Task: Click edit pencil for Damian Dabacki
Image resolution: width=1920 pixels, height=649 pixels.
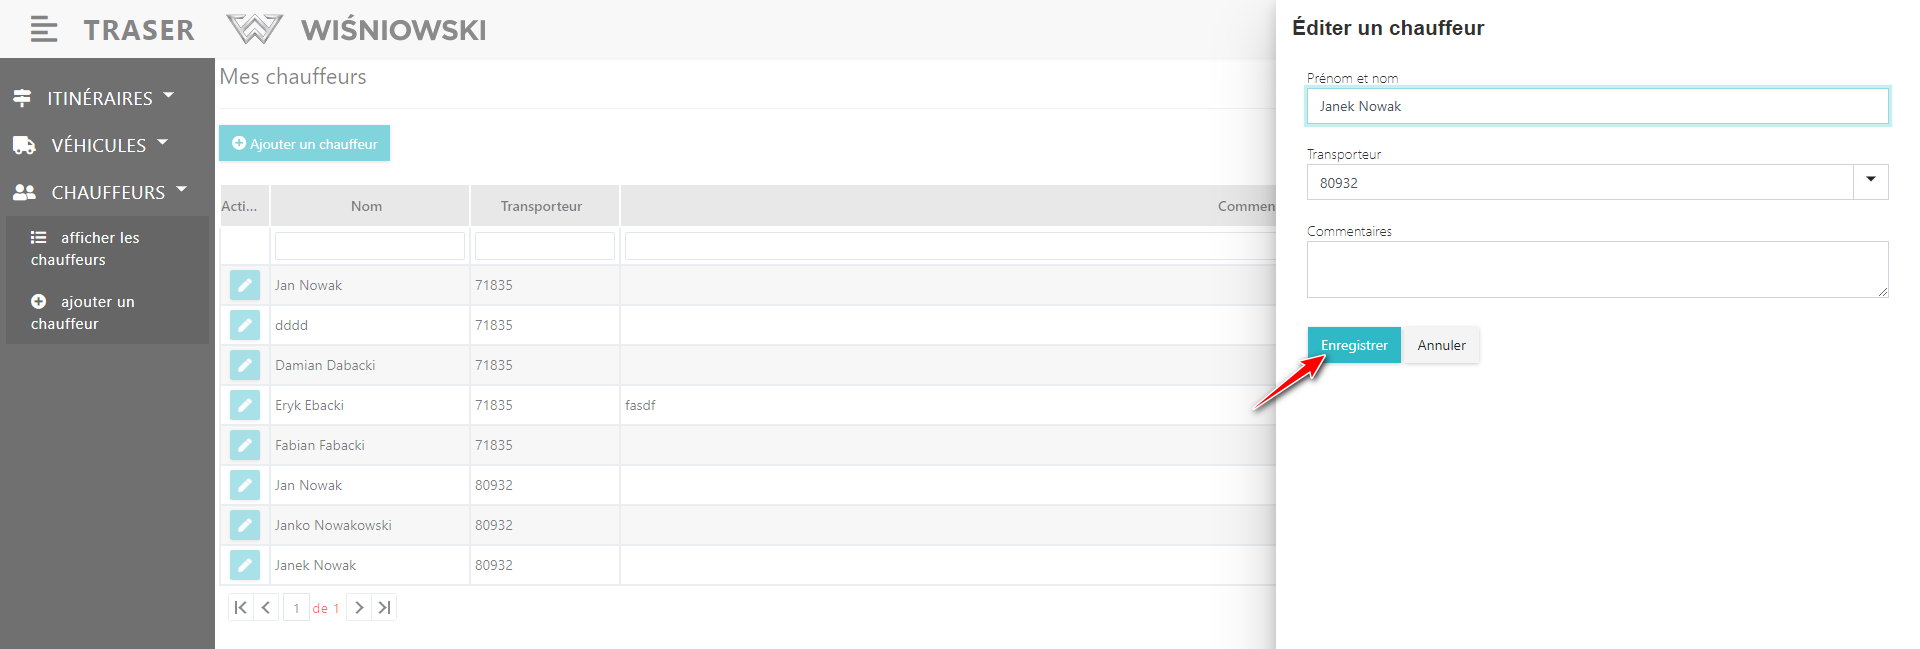Action: [245, 365]
